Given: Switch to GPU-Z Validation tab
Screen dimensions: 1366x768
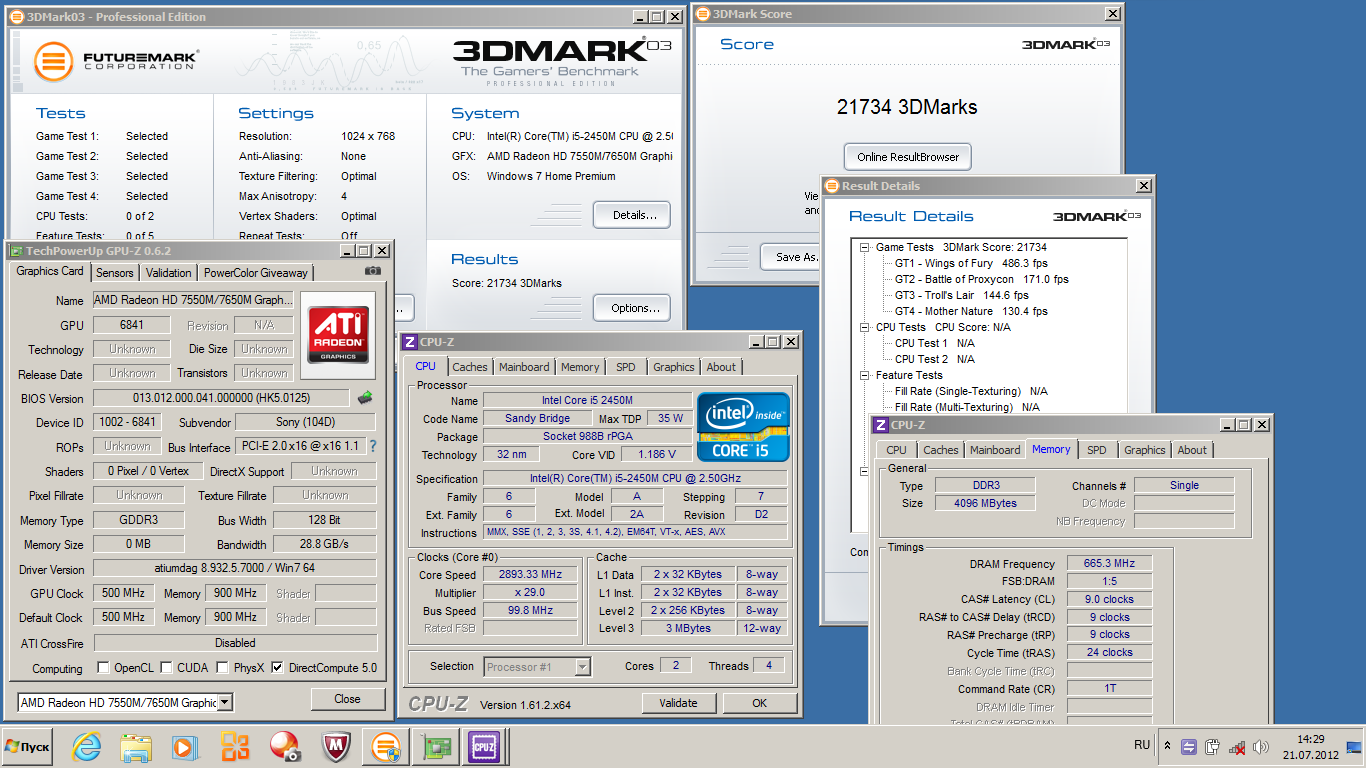Looking at the screenshot, I should (168, 273).
